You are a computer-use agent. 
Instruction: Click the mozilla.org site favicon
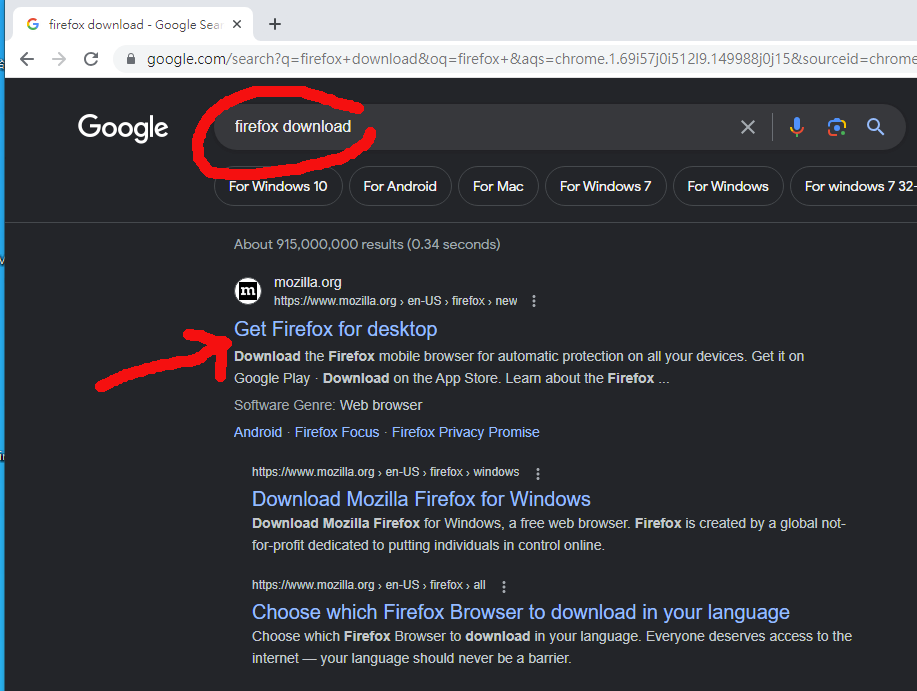(248, 291)
